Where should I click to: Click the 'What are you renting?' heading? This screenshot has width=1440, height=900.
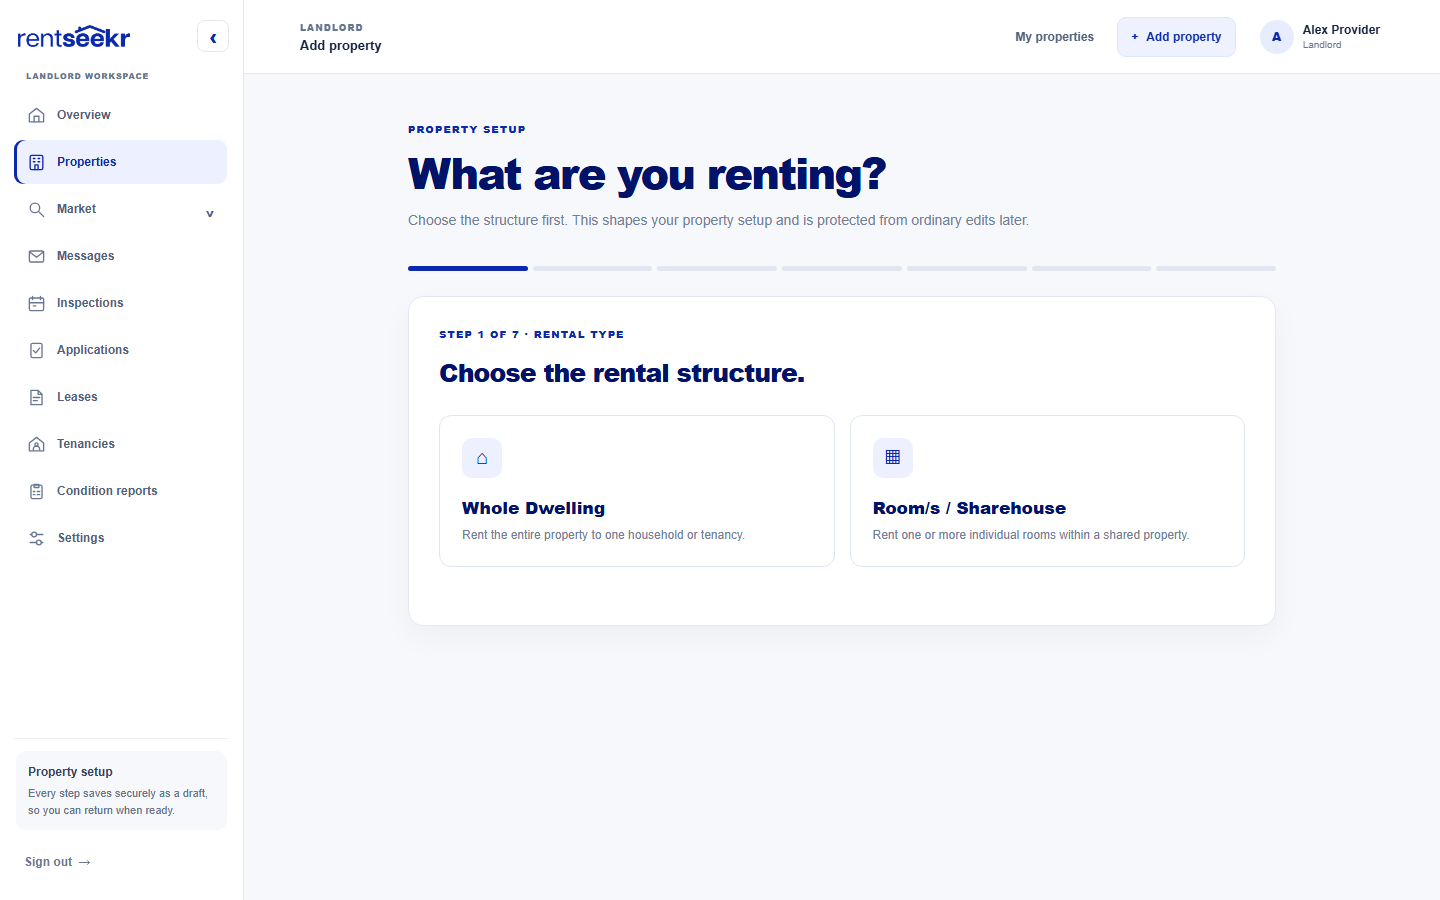point(647,174)
